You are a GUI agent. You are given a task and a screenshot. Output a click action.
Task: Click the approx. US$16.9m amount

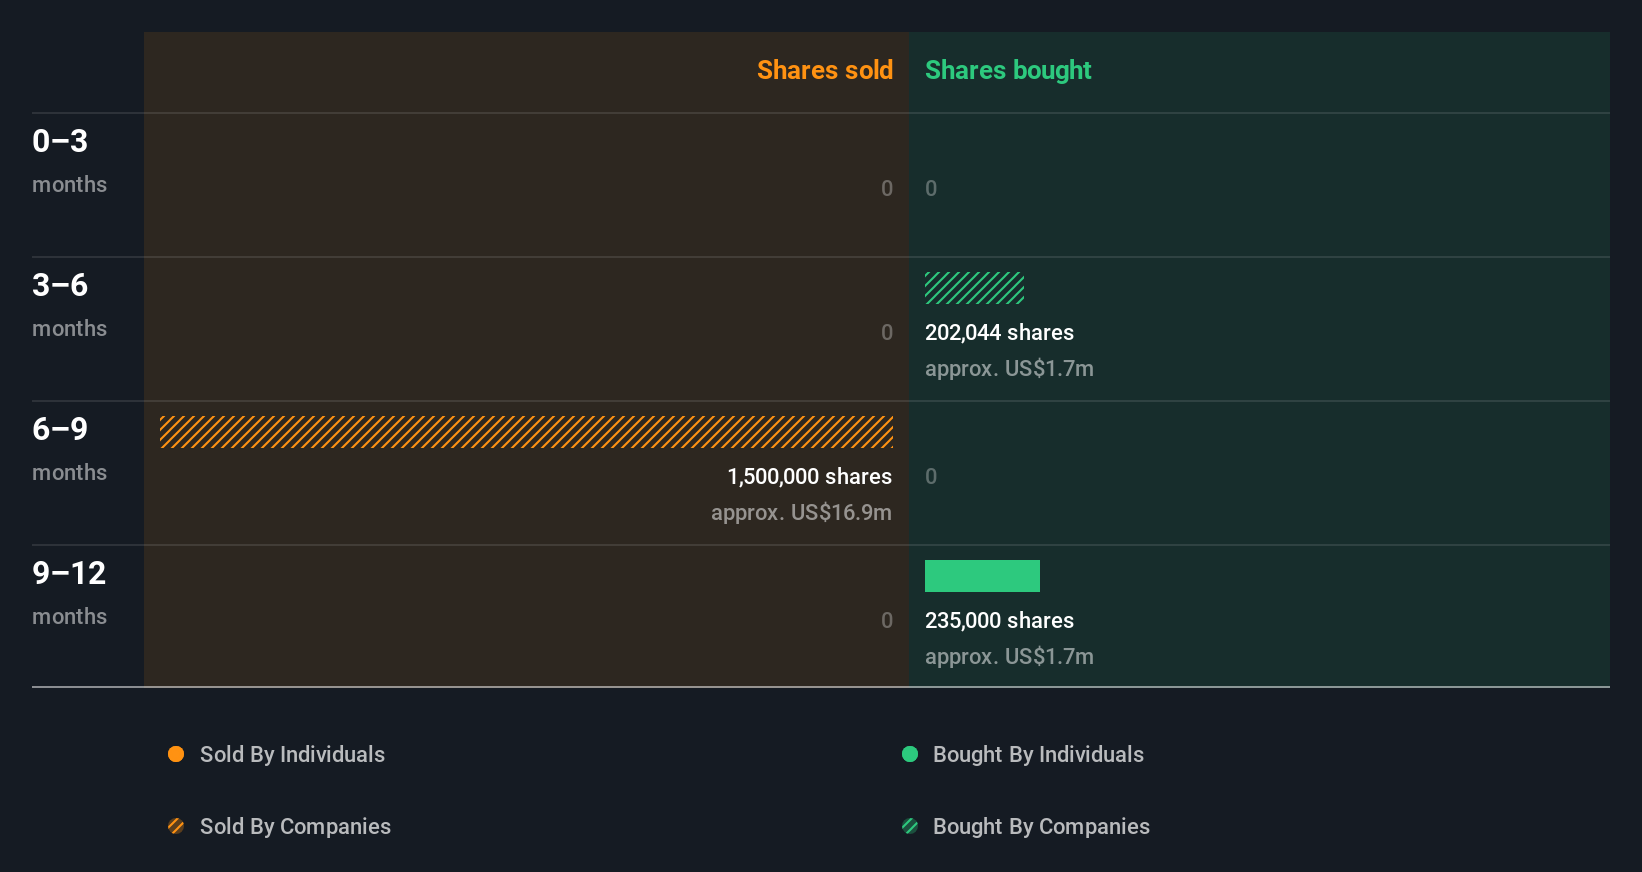(x=801, y=513)
